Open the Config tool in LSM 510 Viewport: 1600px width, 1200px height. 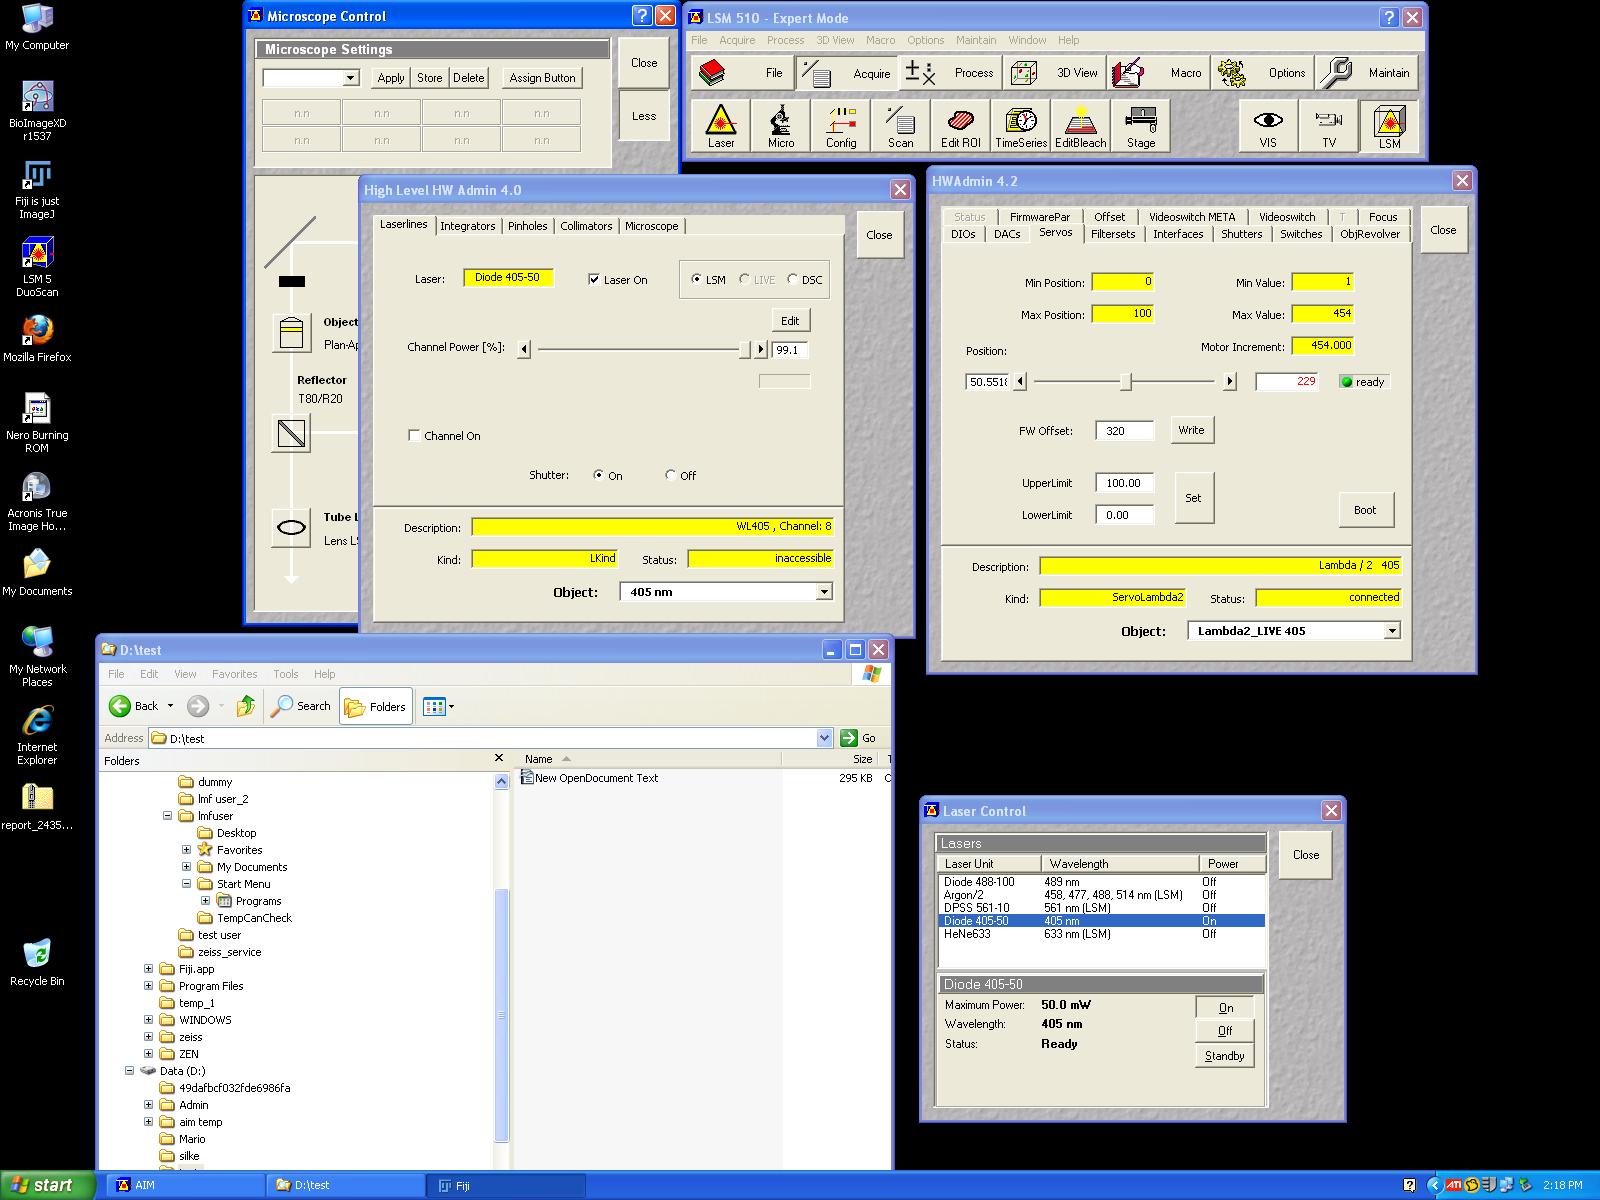tap(841, 126)
